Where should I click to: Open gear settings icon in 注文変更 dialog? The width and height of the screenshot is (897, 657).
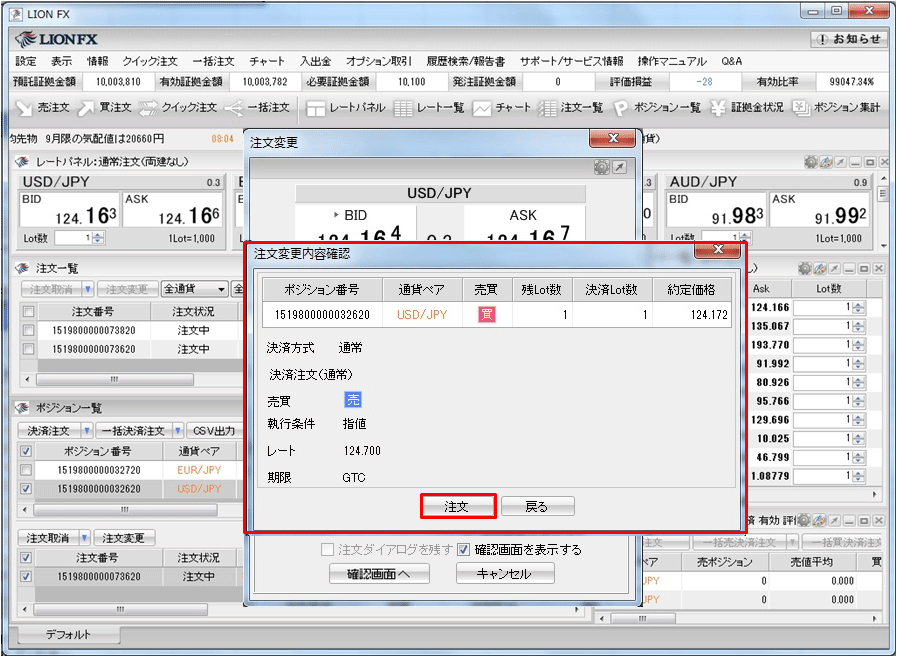click(x=602, y=167)
